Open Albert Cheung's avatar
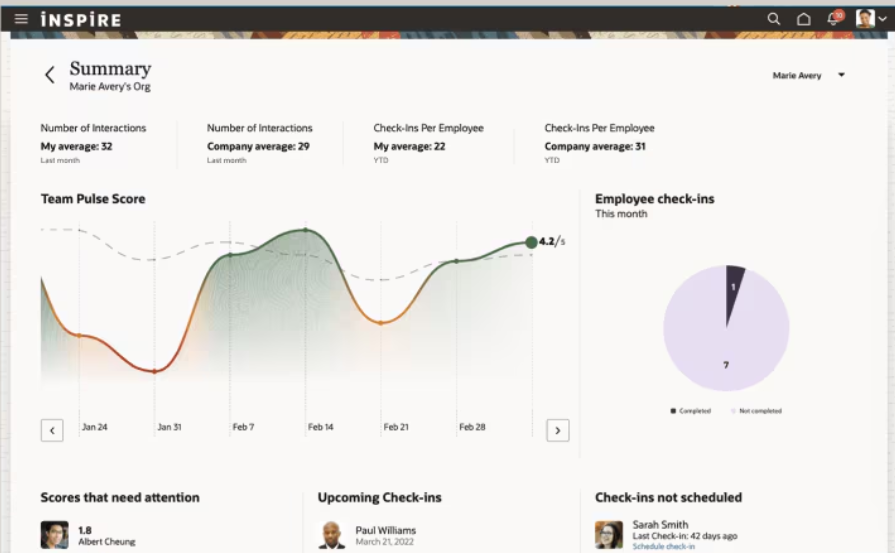This screenshot has width=895, height=553. (x=55, y=535)
